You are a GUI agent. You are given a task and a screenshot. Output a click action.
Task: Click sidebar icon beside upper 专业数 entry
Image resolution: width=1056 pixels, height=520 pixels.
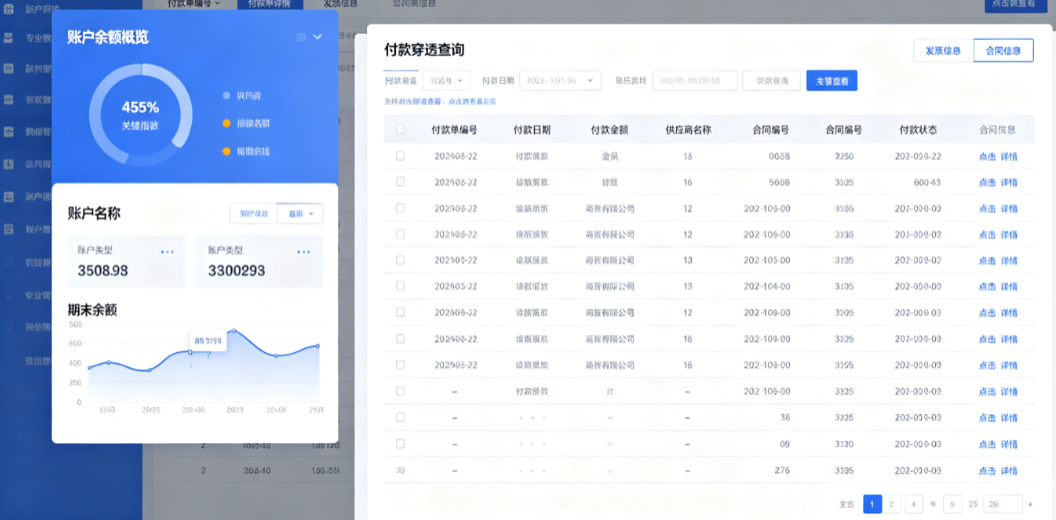(x=9, y=37)
